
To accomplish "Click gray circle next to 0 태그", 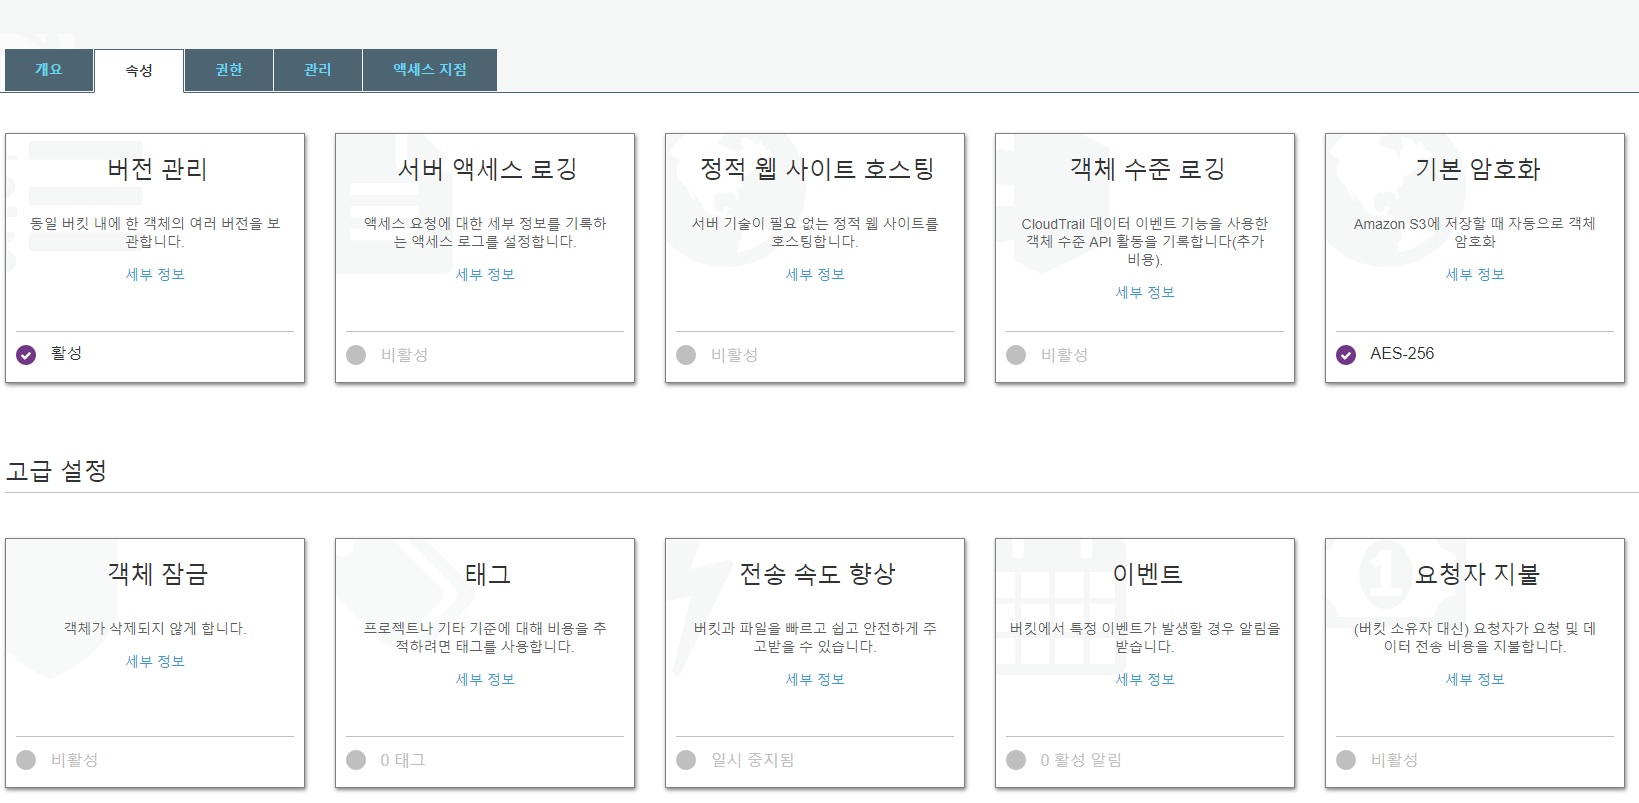I will coord(356,760).
